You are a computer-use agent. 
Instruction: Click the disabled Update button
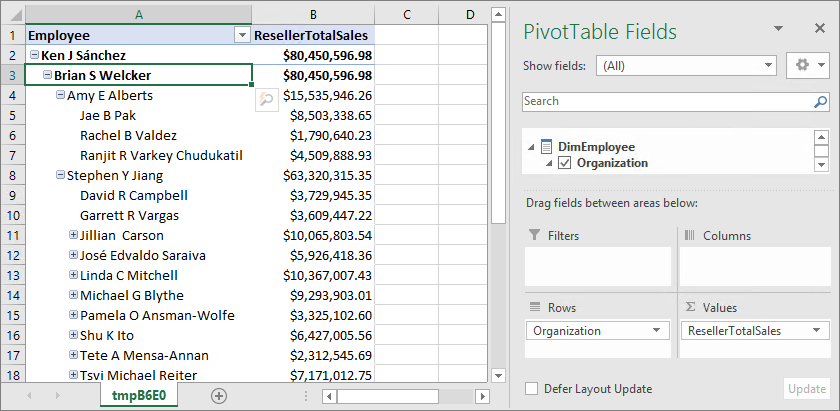[807, 388]
